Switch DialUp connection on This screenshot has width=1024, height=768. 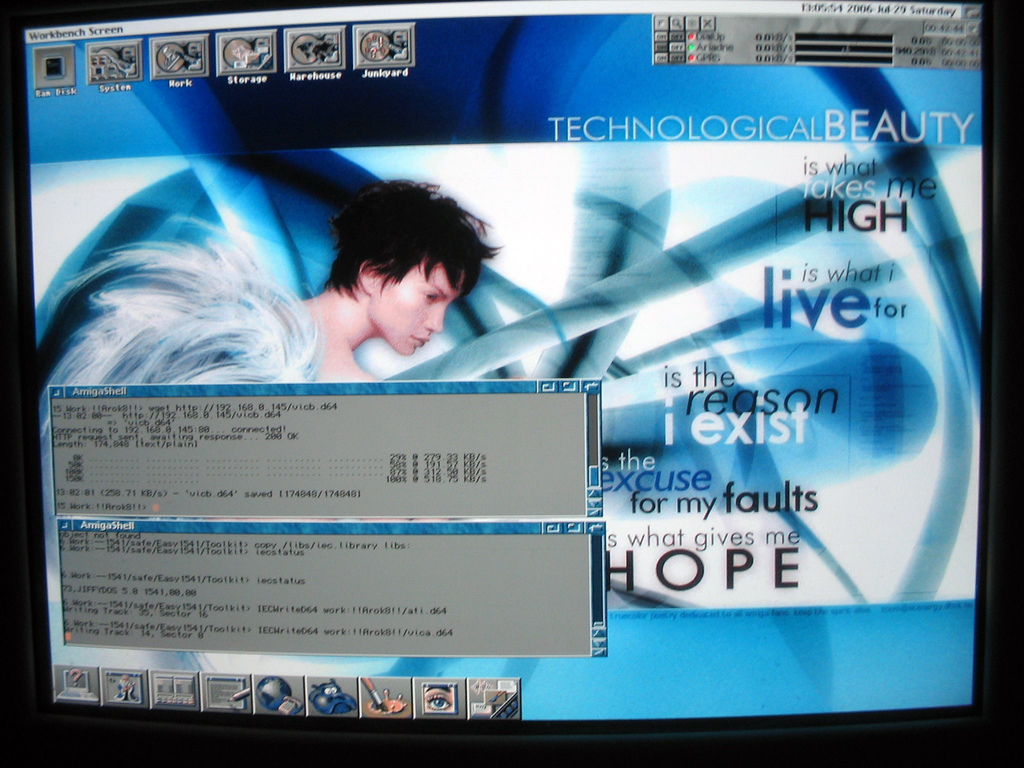661,36
